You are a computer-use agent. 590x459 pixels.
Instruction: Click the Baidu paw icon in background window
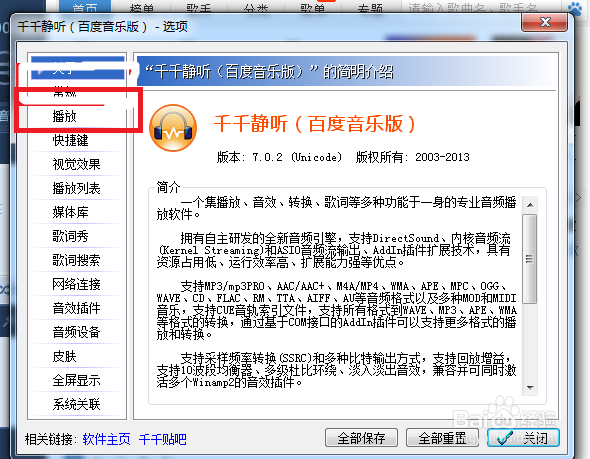click(575, 8)
